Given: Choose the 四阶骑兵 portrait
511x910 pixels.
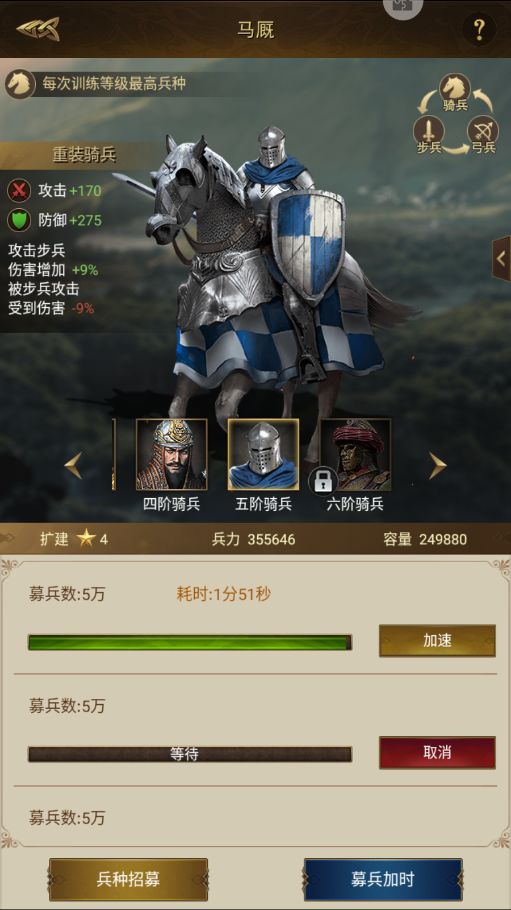Looking at the screenshot, I should 171,454.
